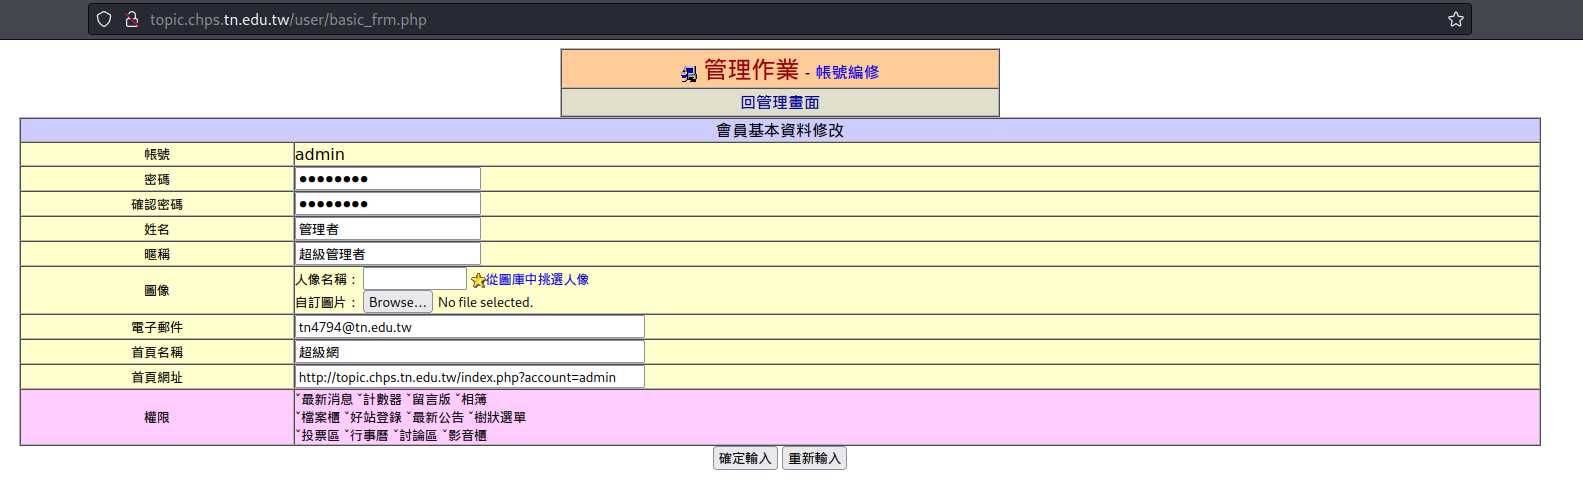Click the 好站登錄 permission text
Viewport: 1583px width, 503px height.
[x=376, y=417]
